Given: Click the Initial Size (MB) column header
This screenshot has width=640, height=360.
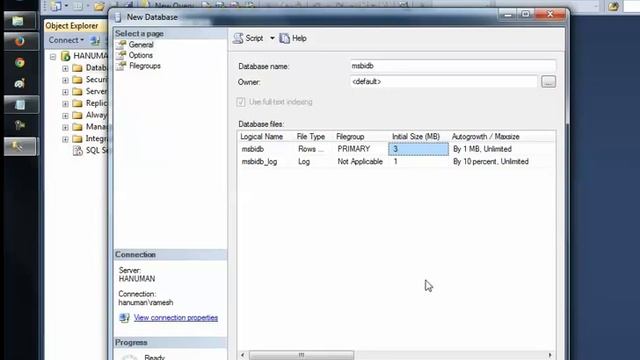Looking at the screenshot, I should click(x=416, y=137).
